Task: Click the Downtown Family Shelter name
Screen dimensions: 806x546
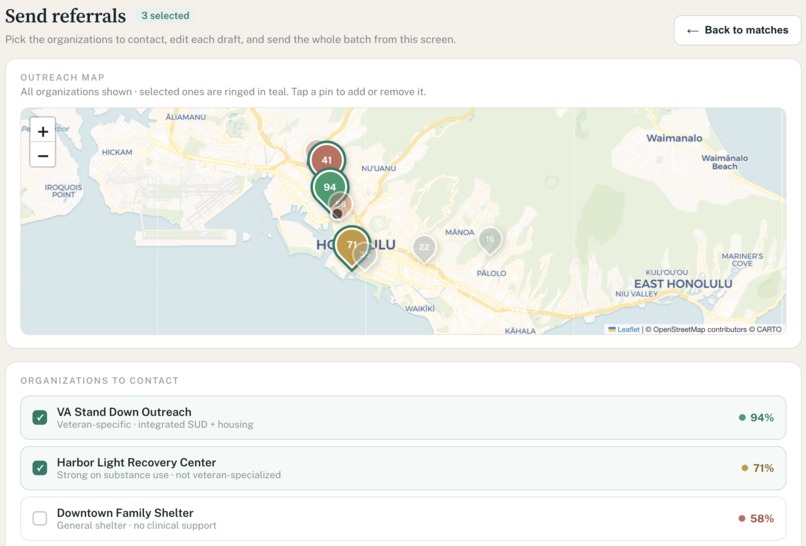Action: (125, 513)
